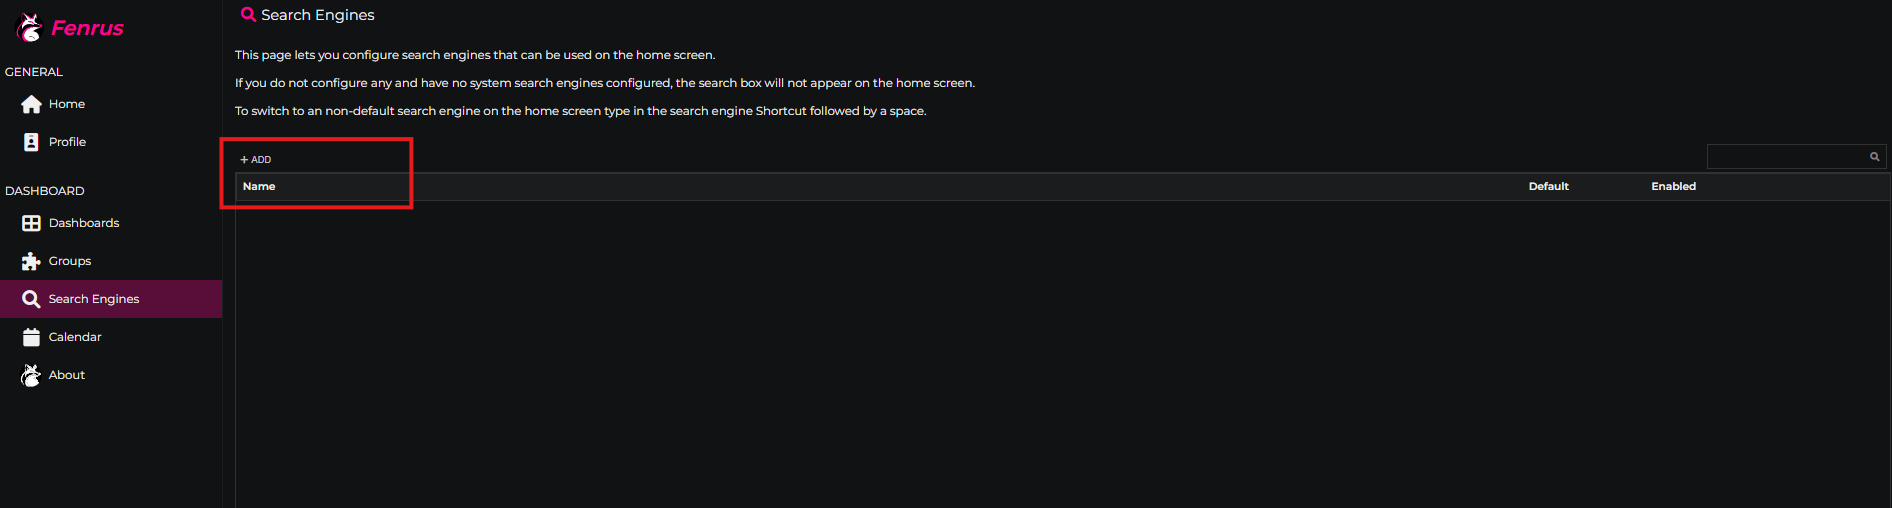Click the Fenrus wolf logo icon

click(x=30, y=28)
